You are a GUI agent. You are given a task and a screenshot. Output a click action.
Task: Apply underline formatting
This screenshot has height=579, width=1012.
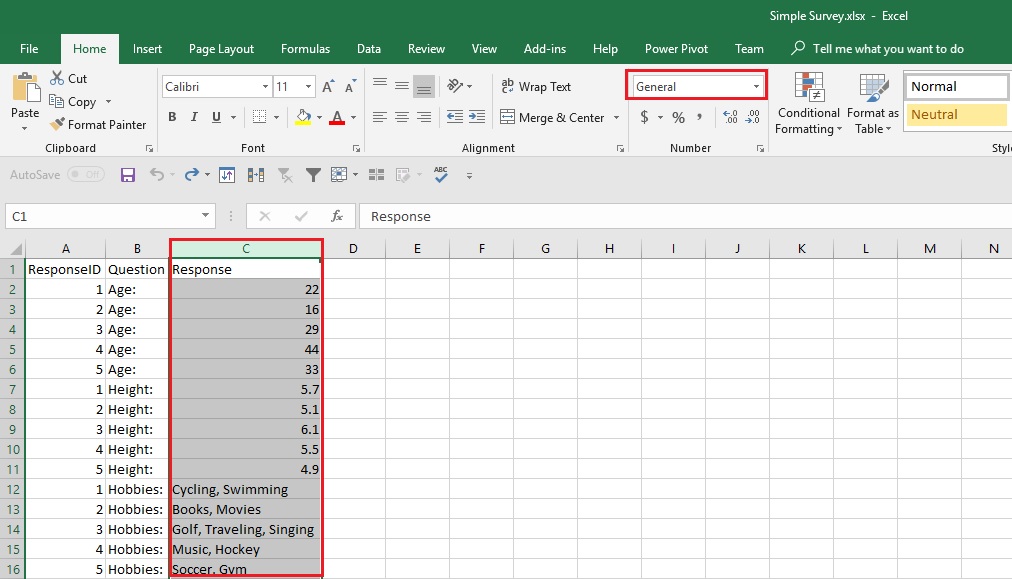[216, 117]
